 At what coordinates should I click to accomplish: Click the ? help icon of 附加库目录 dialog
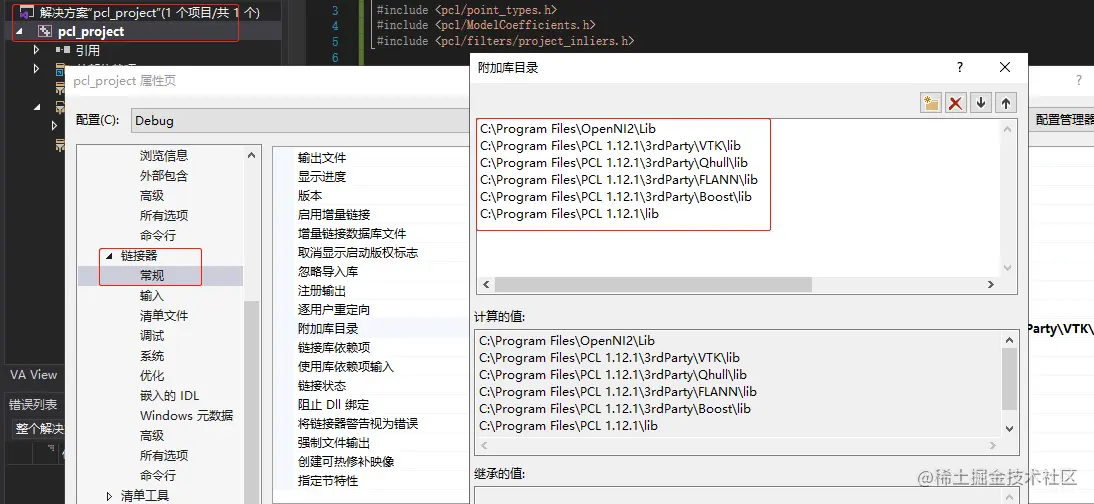960,67
